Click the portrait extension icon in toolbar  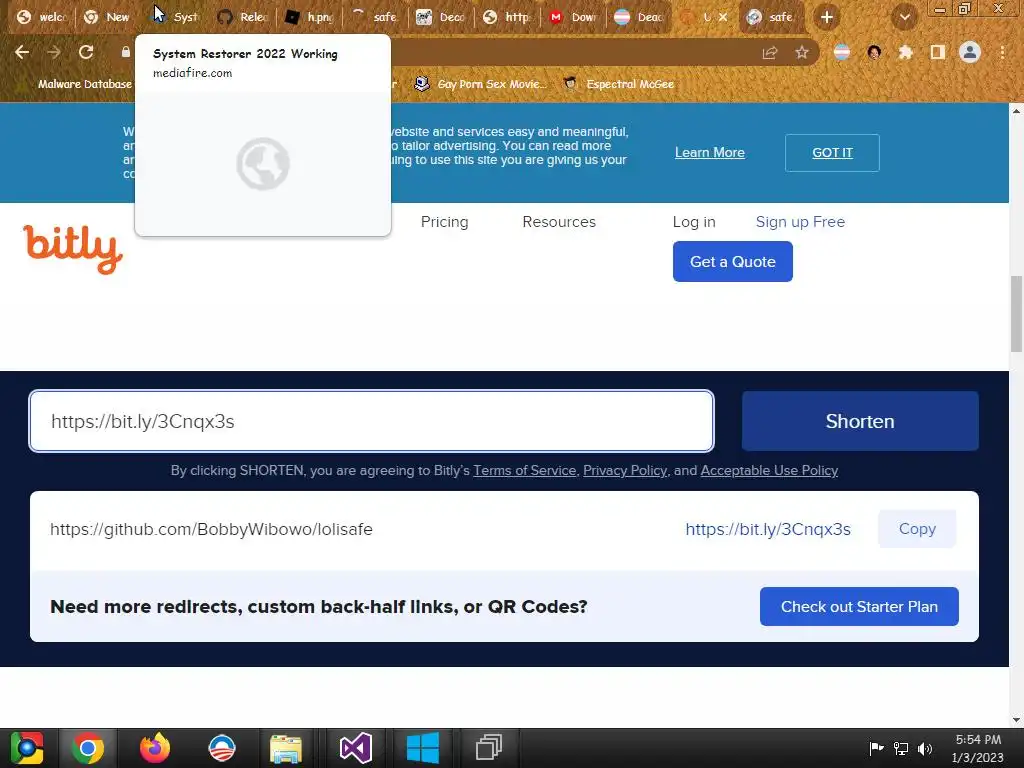(874, 52)
